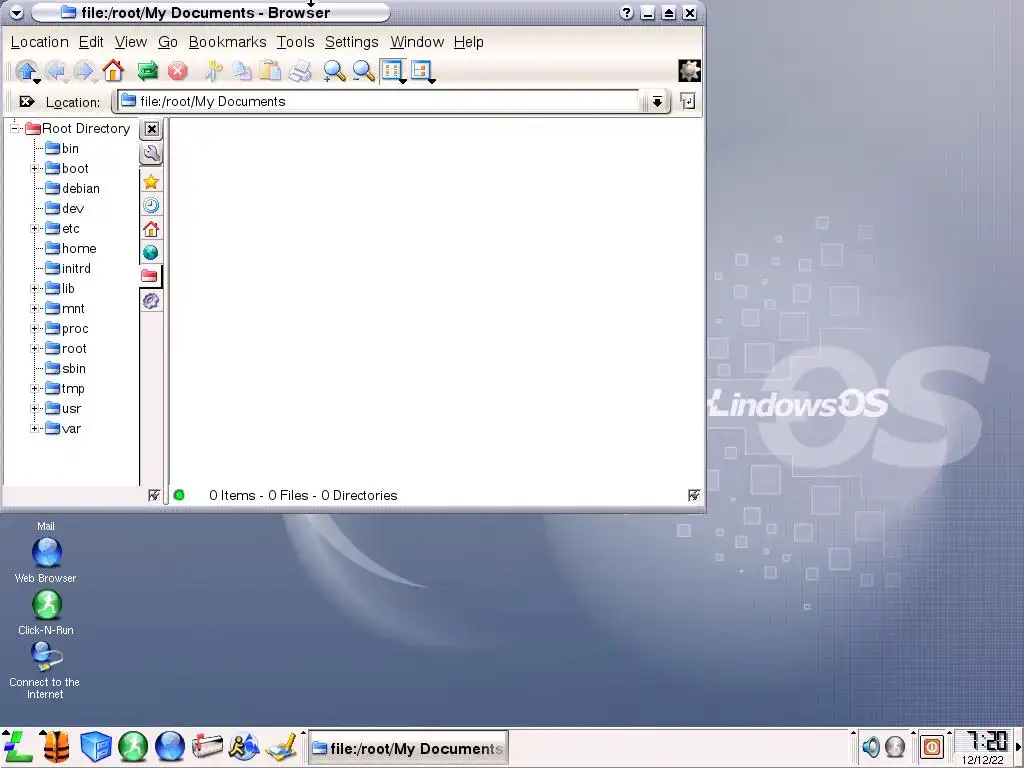Expand the lib folder node

click(35, 289)
